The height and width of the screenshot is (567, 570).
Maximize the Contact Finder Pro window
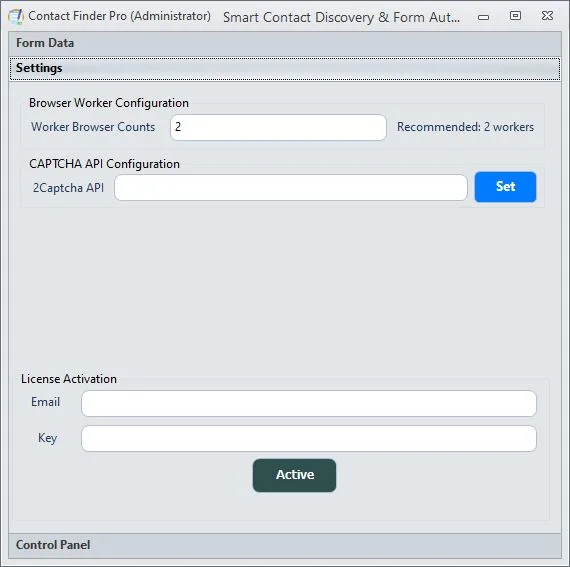[515, 16]
